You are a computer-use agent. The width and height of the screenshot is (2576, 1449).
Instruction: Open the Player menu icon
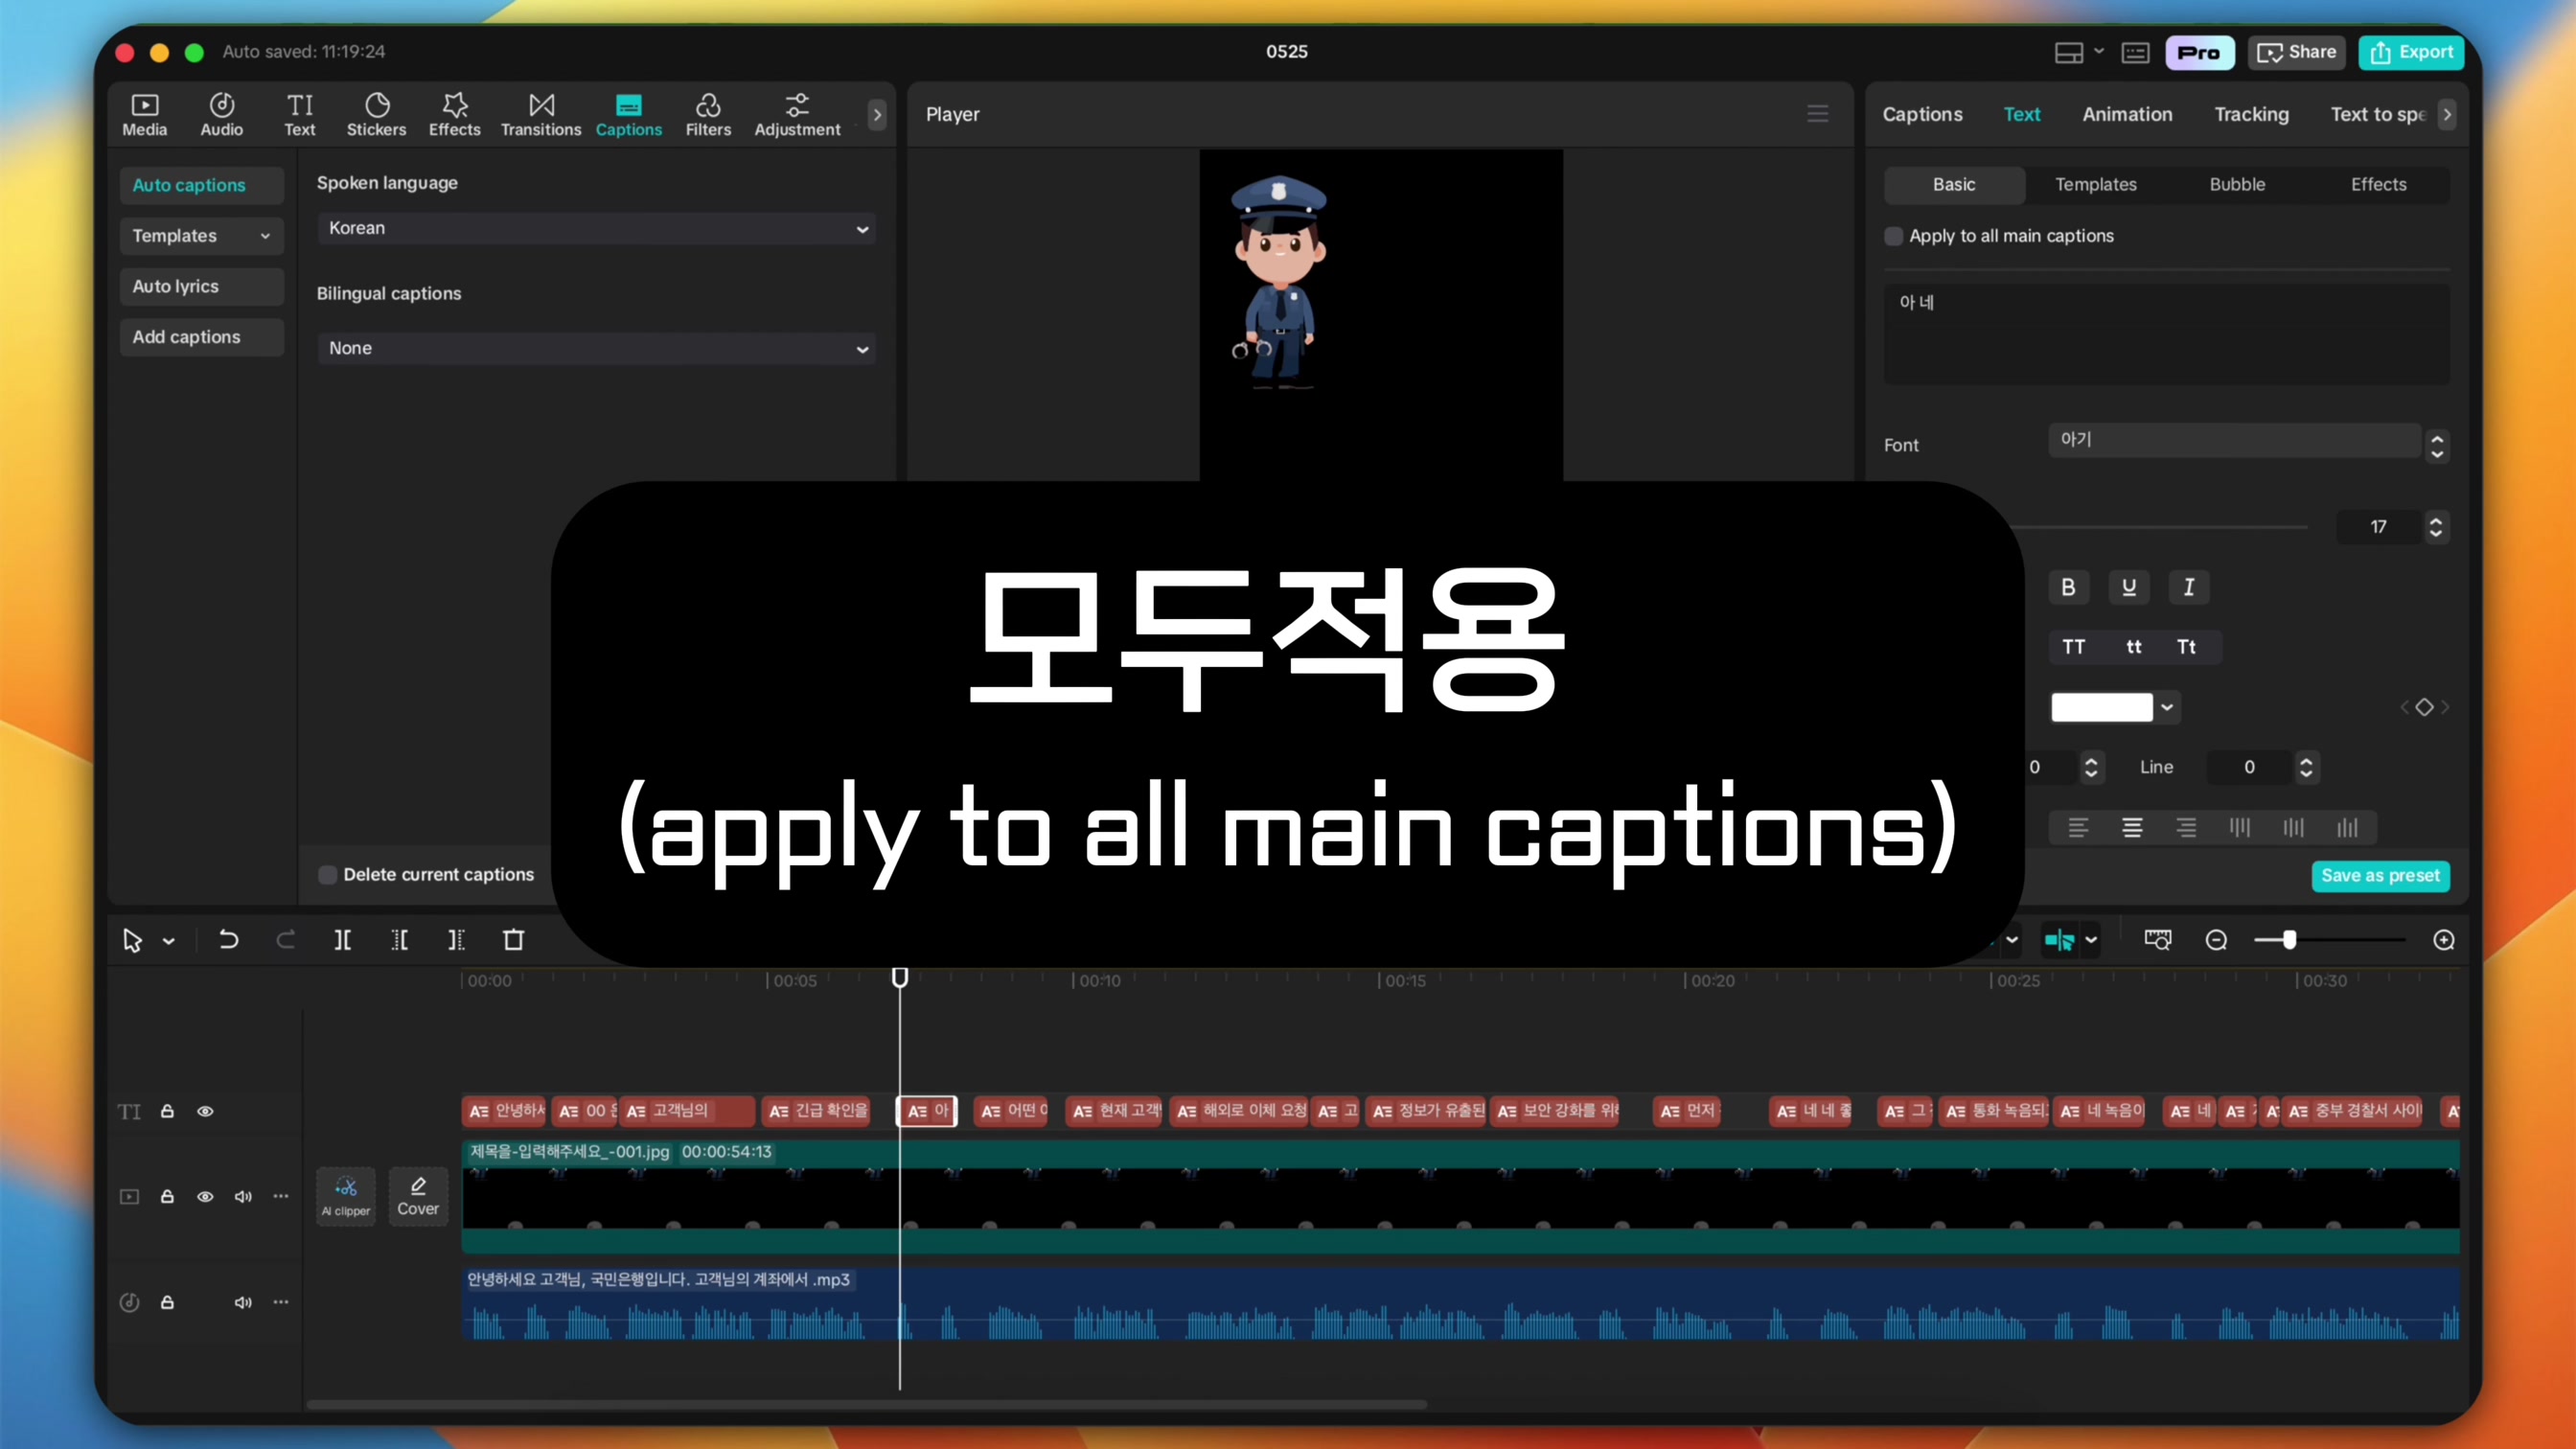tap(1818, 114)
